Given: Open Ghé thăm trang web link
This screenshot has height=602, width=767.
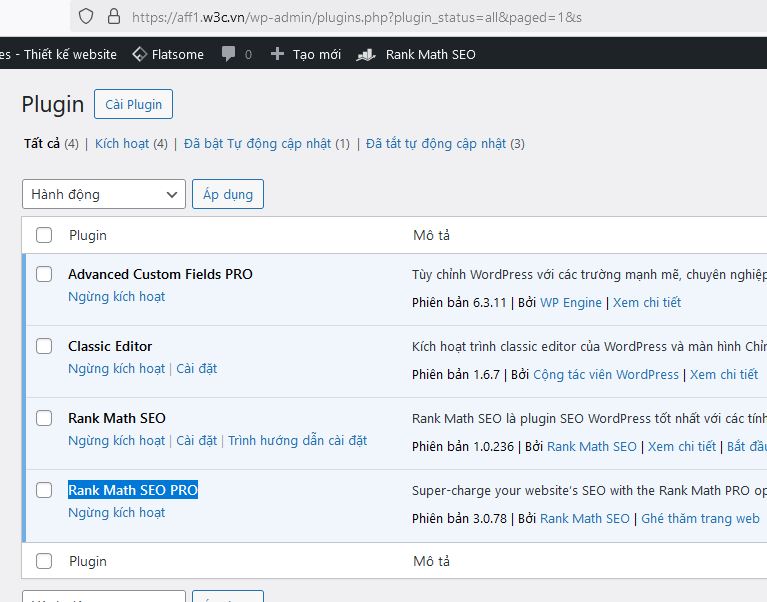Looking at the screenshot, I should pyautogui.click(x=700, y=518).
